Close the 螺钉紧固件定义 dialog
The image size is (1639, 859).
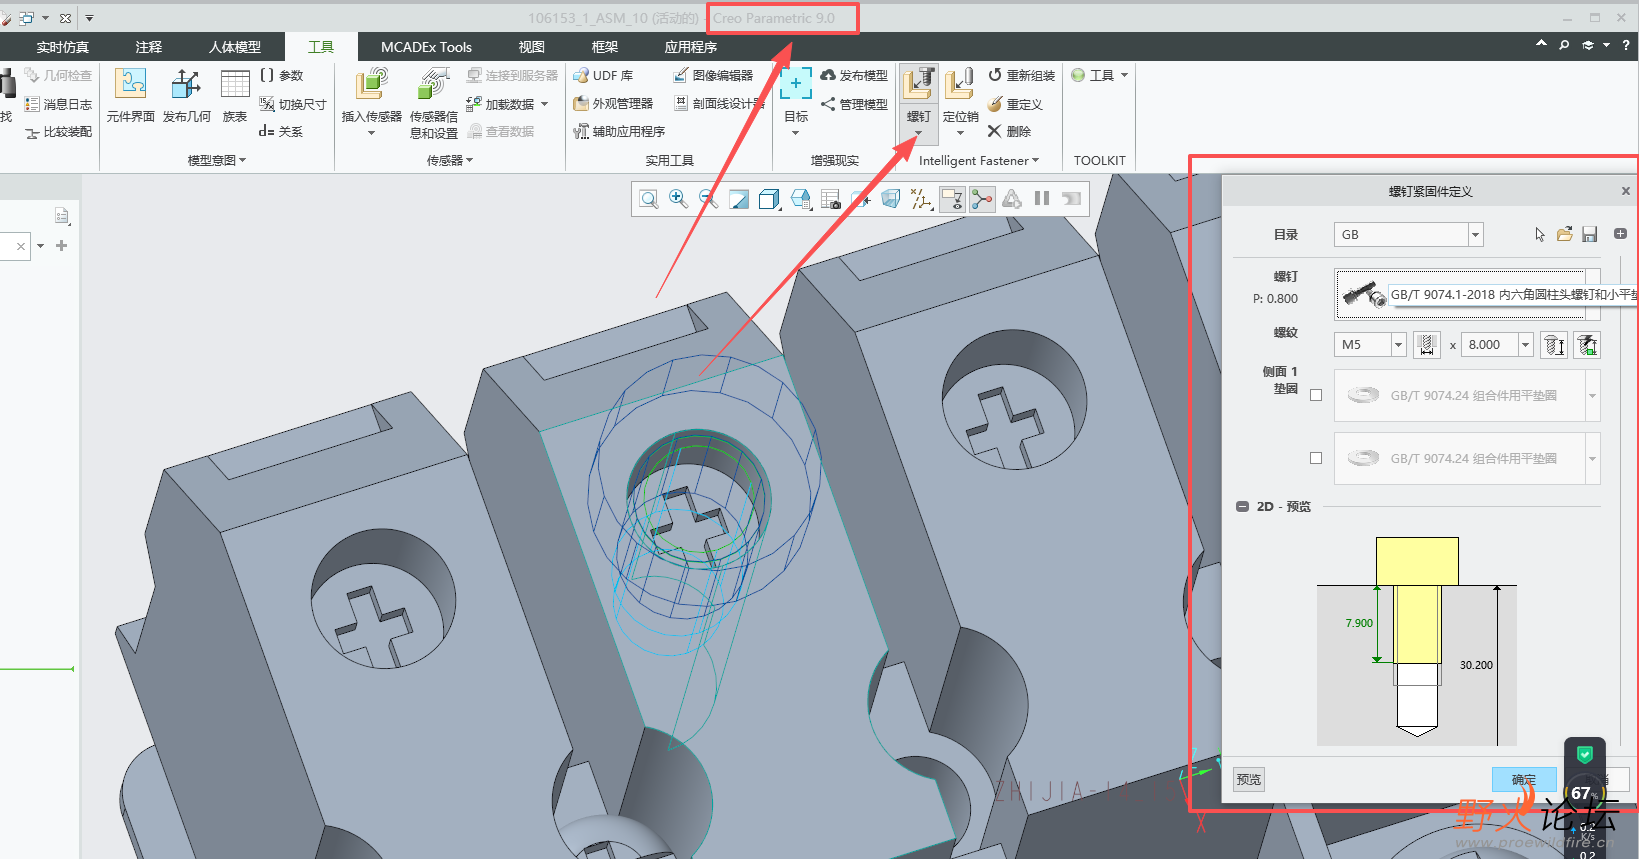(x=1626, y=191)
